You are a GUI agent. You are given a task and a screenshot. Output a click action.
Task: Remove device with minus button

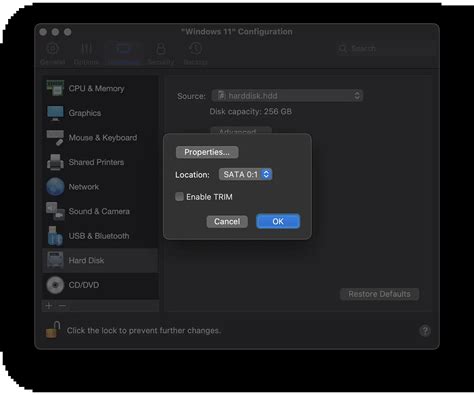point(62,306)
